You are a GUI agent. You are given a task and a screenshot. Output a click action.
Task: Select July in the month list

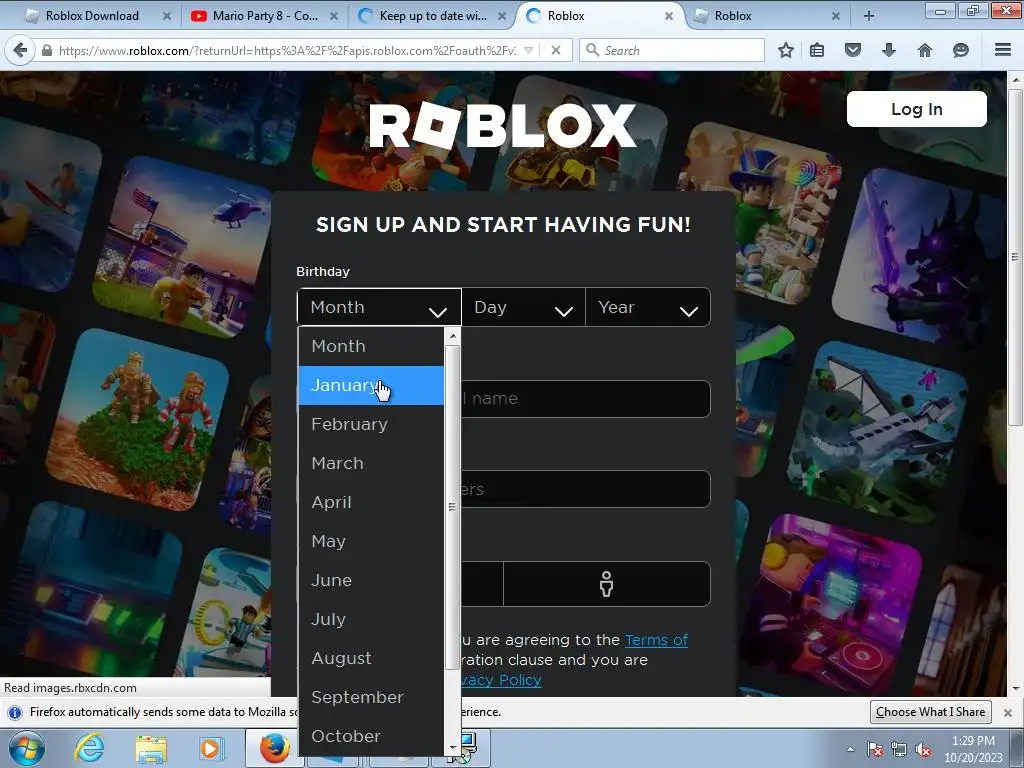pyautogui.click(x=371, y=619)
